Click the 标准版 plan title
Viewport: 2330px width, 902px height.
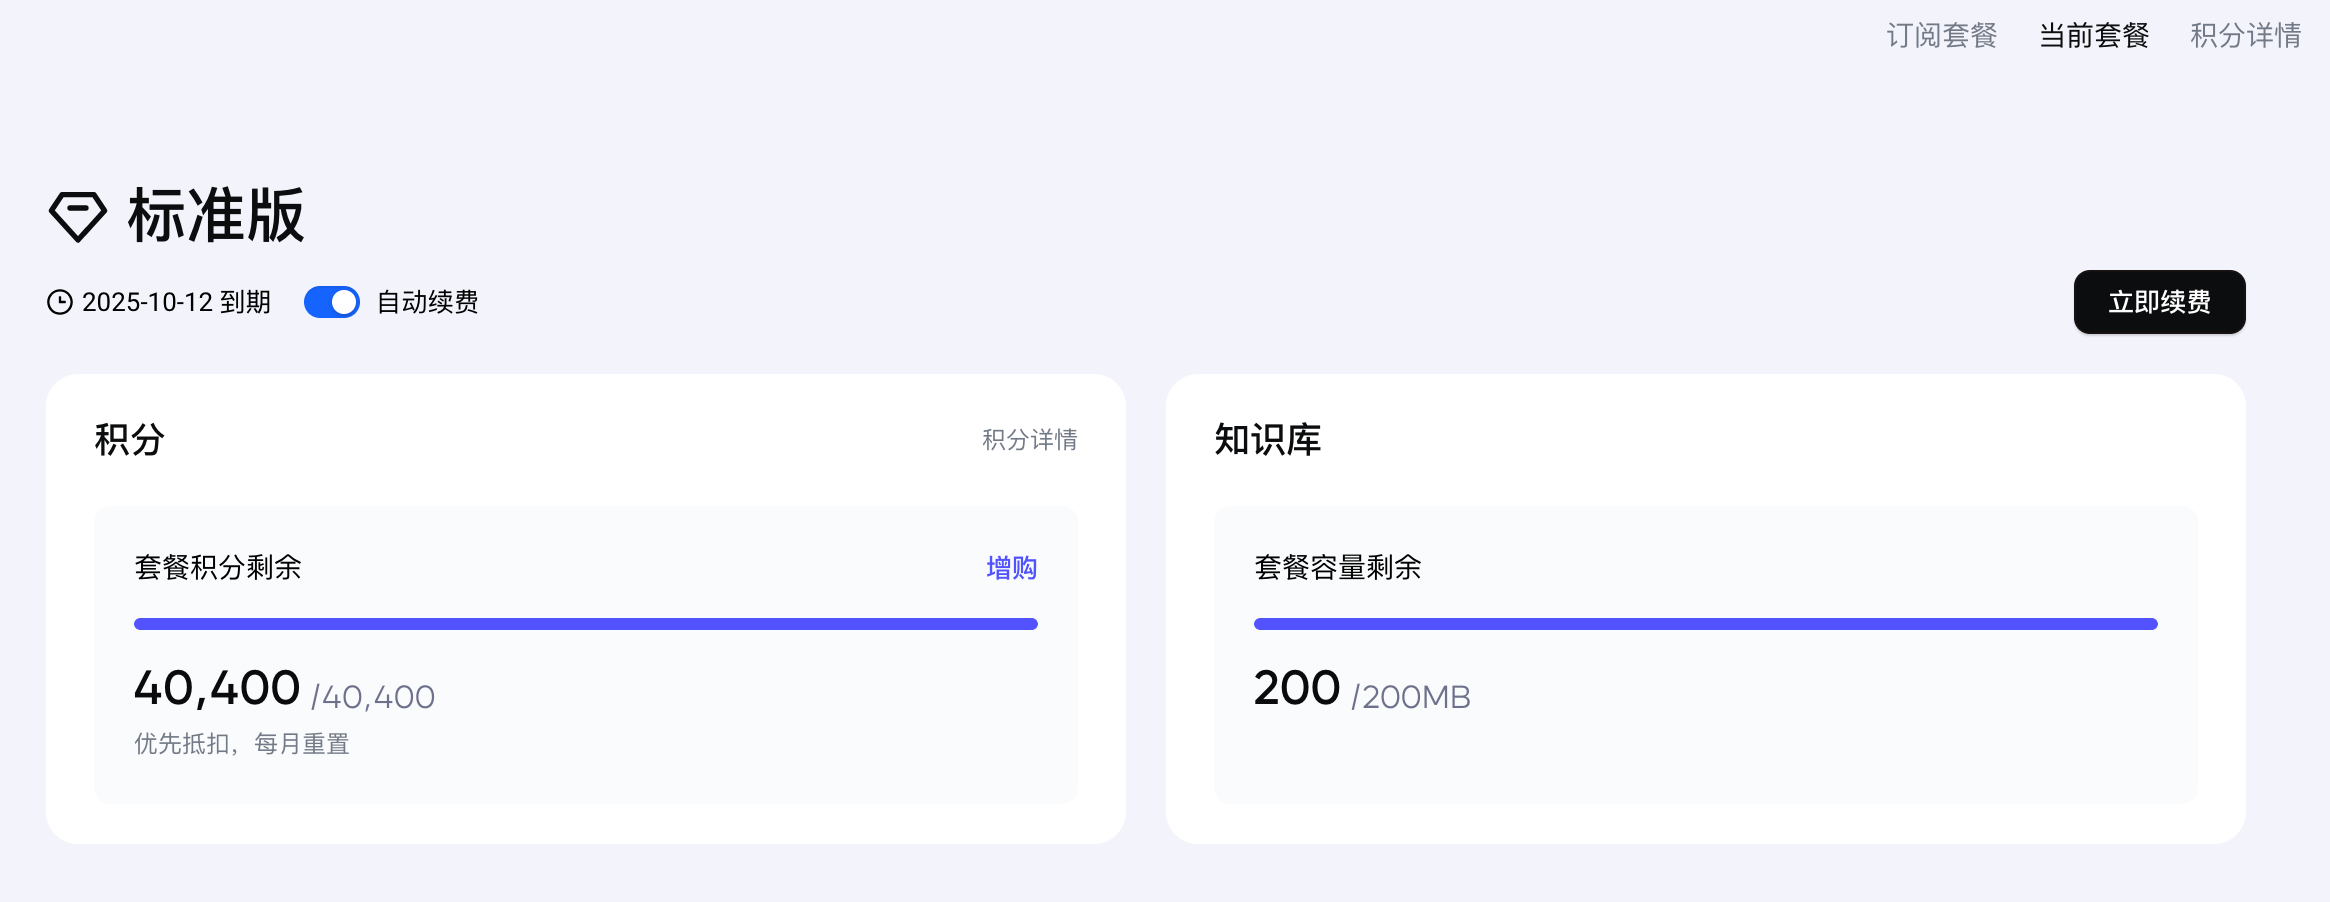click(216, 216)
